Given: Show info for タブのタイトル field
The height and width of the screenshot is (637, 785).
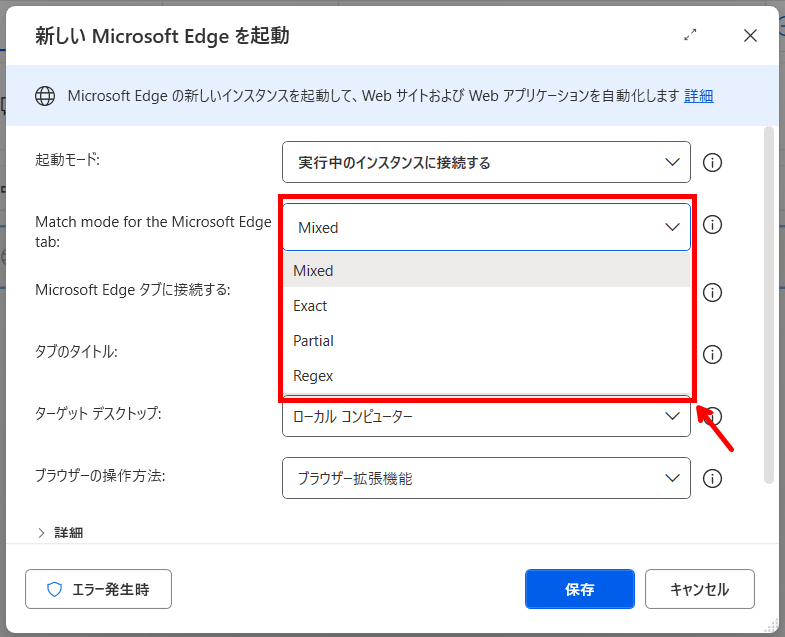Looking at the screenshot, I should click(x=713, y=354).
